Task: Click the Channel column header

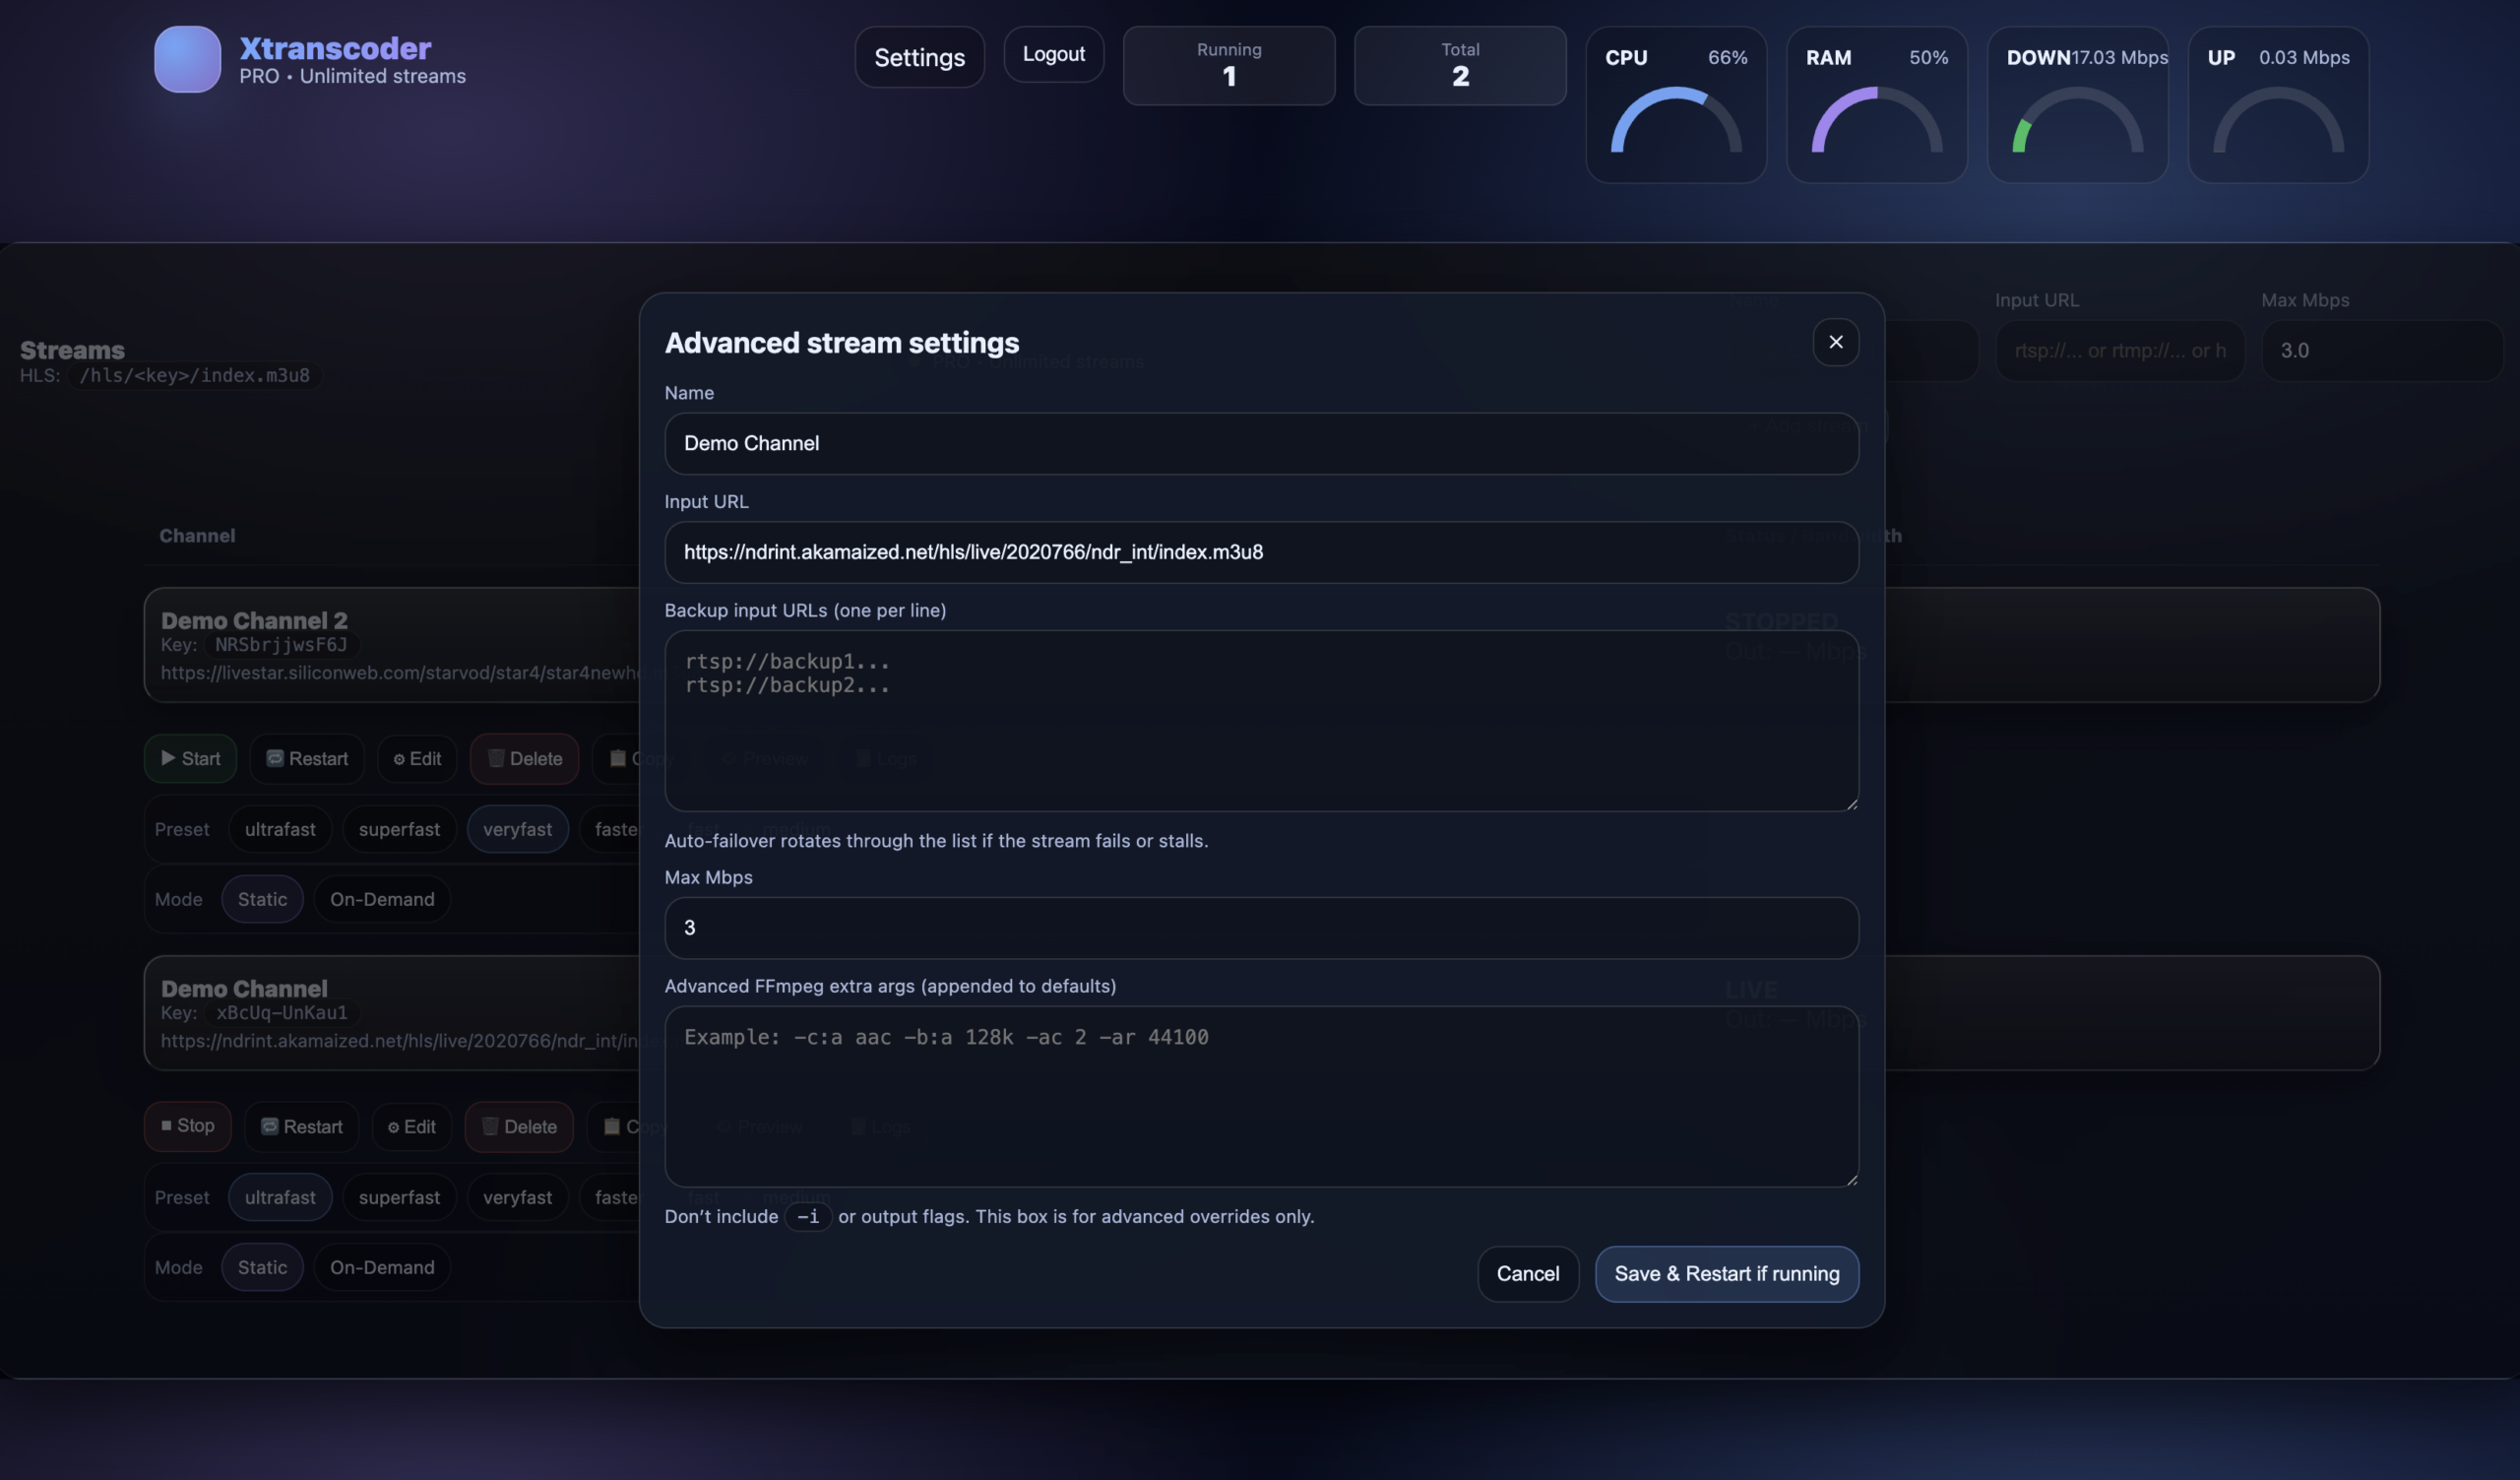Action: 197,535
